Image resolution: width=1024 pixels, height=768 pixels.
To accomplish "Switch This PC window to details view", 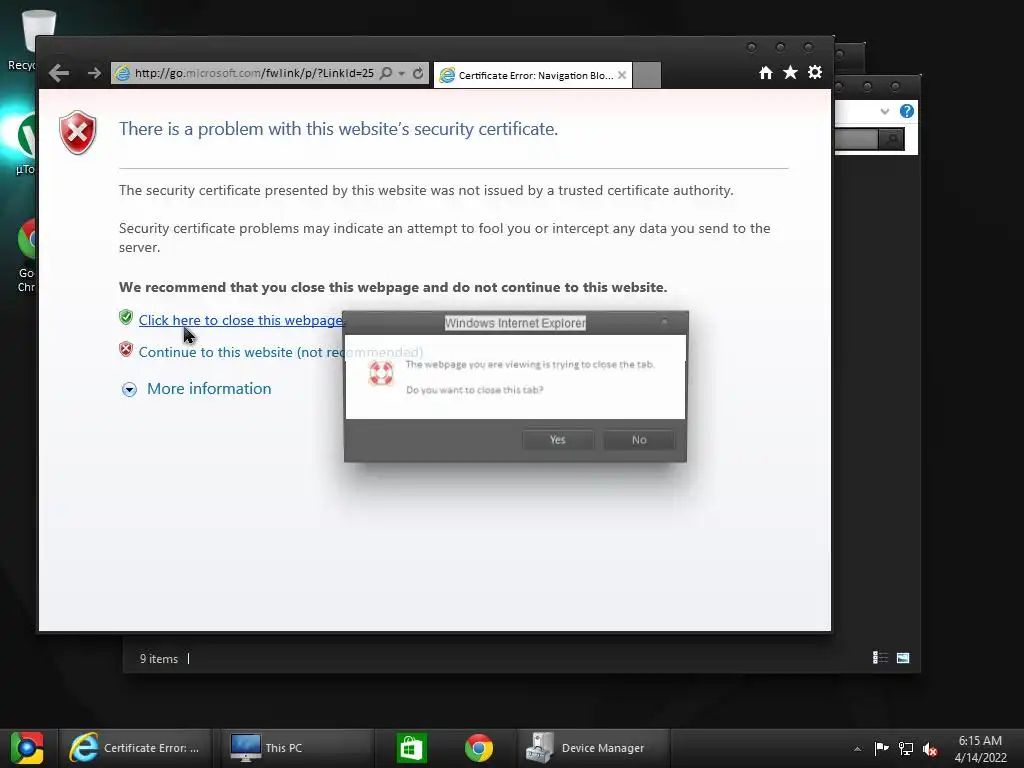I will [880, 658].
